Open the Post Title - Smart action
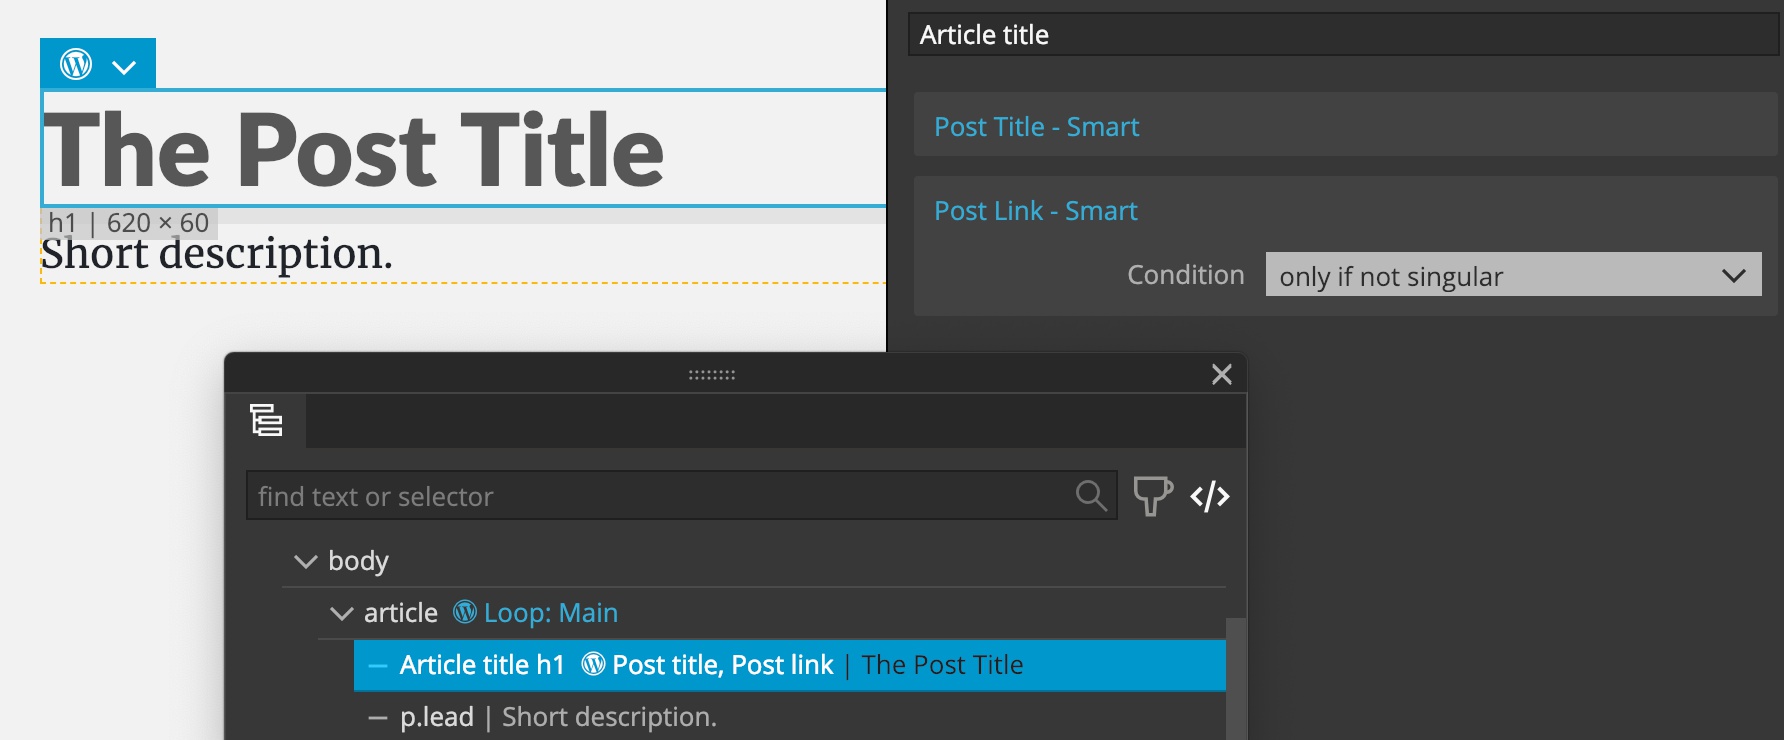Screen dimensions: 1784x740 click(1036, 127)
